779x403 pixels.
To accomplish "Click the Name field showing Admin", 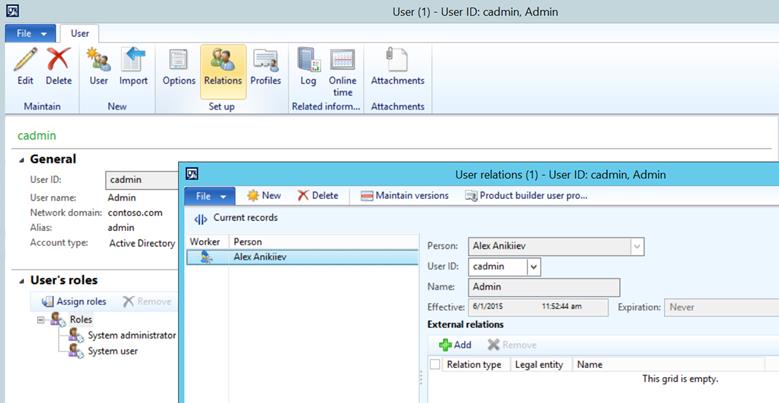I will point(544,287).
